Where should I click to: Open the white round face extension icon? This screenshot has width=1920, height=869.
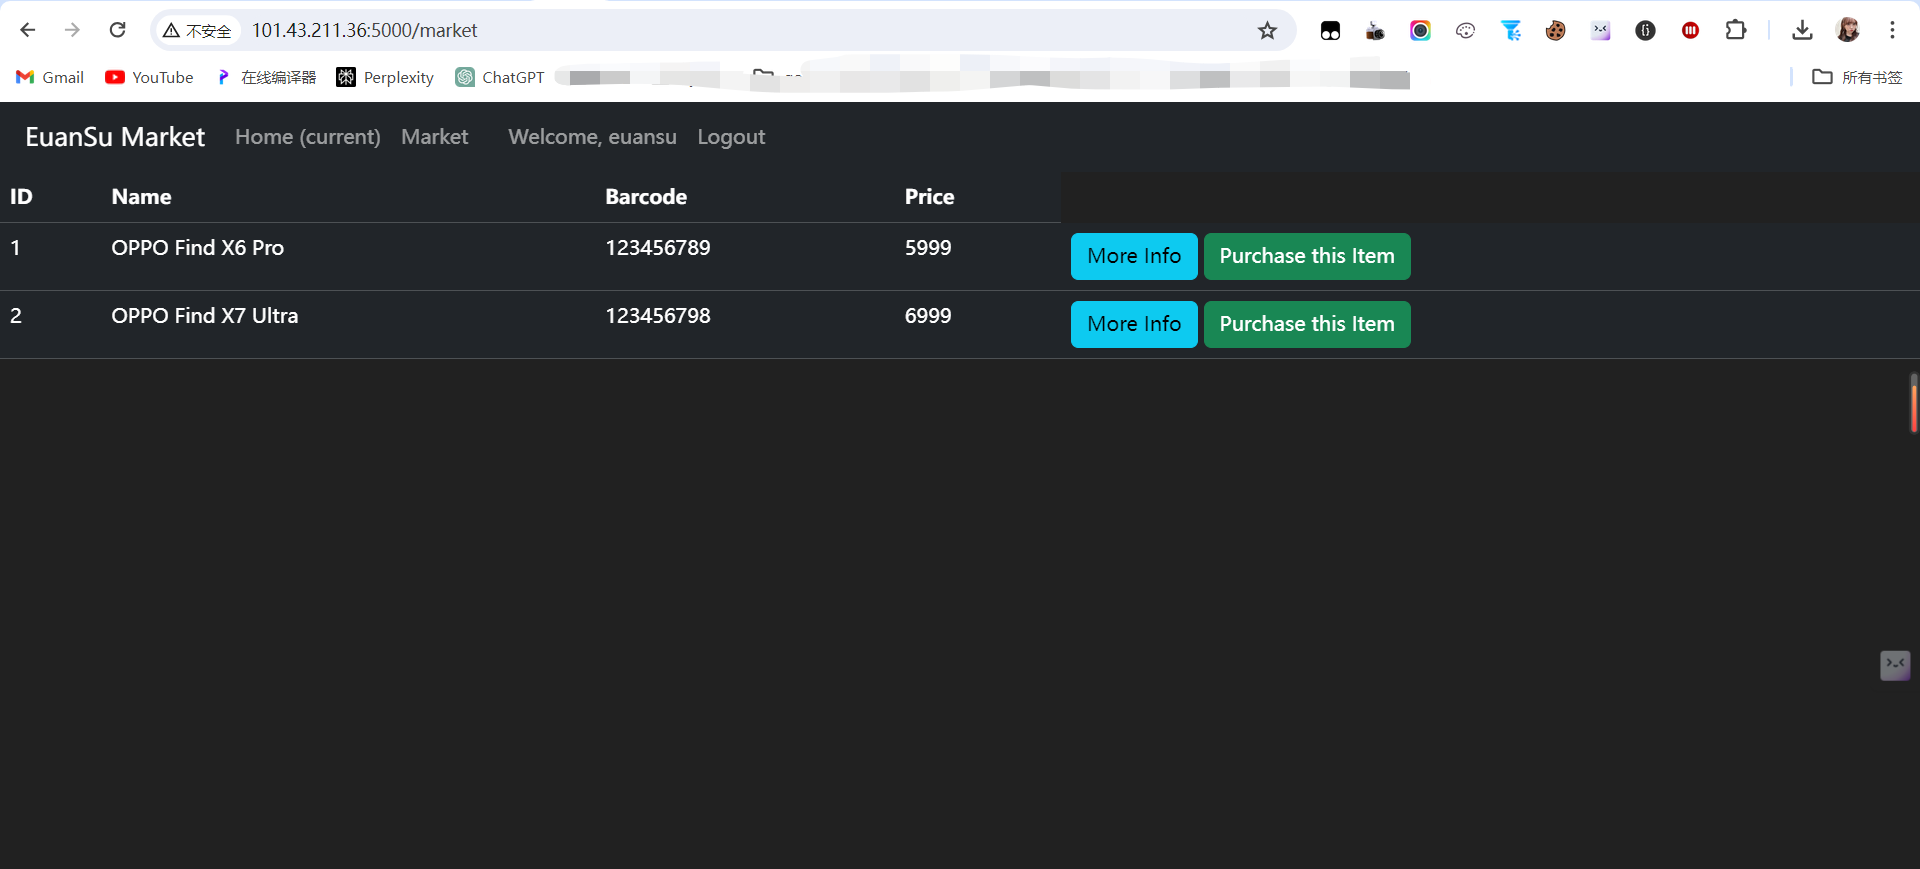1465,31
